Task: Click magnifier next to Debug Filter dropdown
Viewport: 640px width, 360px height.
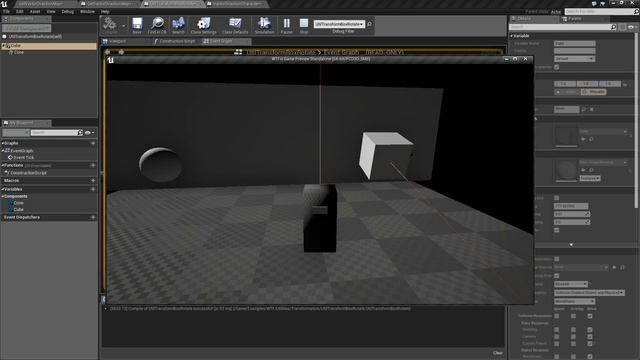Action: coord(369,24)
